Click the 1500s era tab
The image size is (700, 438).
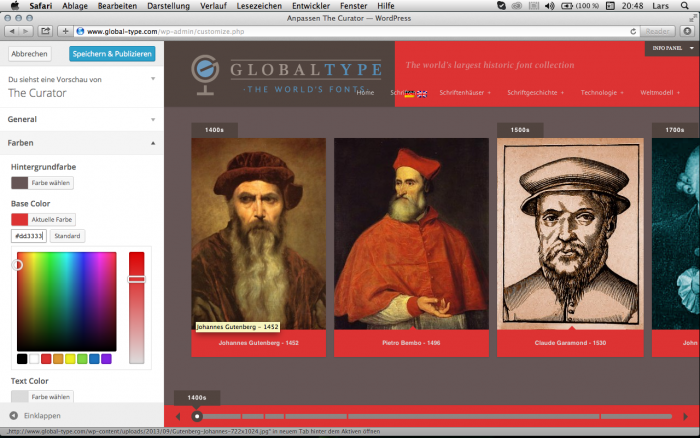[520, 130]
